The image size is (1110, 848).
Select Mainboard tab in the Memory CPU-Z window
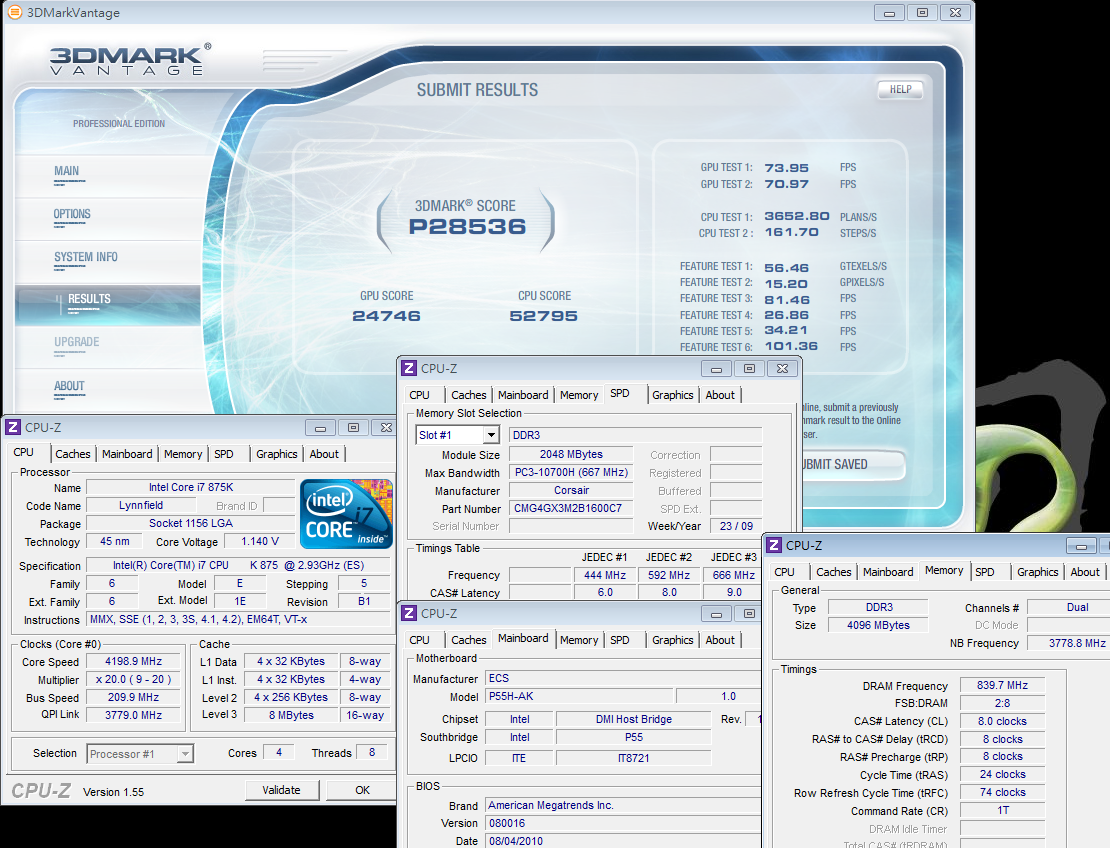[x=888, y=572]
